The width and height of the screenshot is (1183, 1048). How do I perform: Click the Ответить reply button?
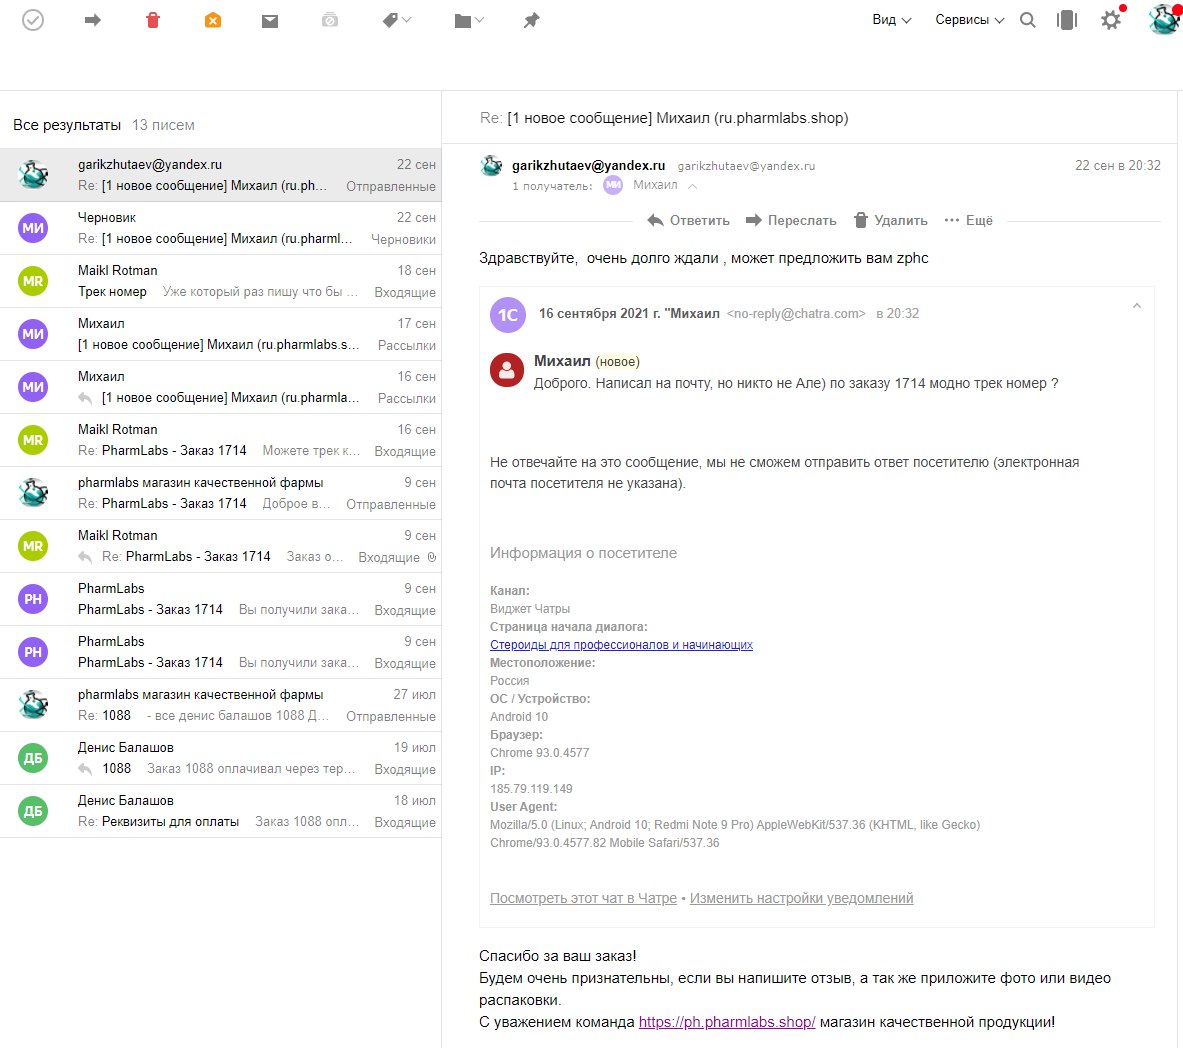point(688,220)
